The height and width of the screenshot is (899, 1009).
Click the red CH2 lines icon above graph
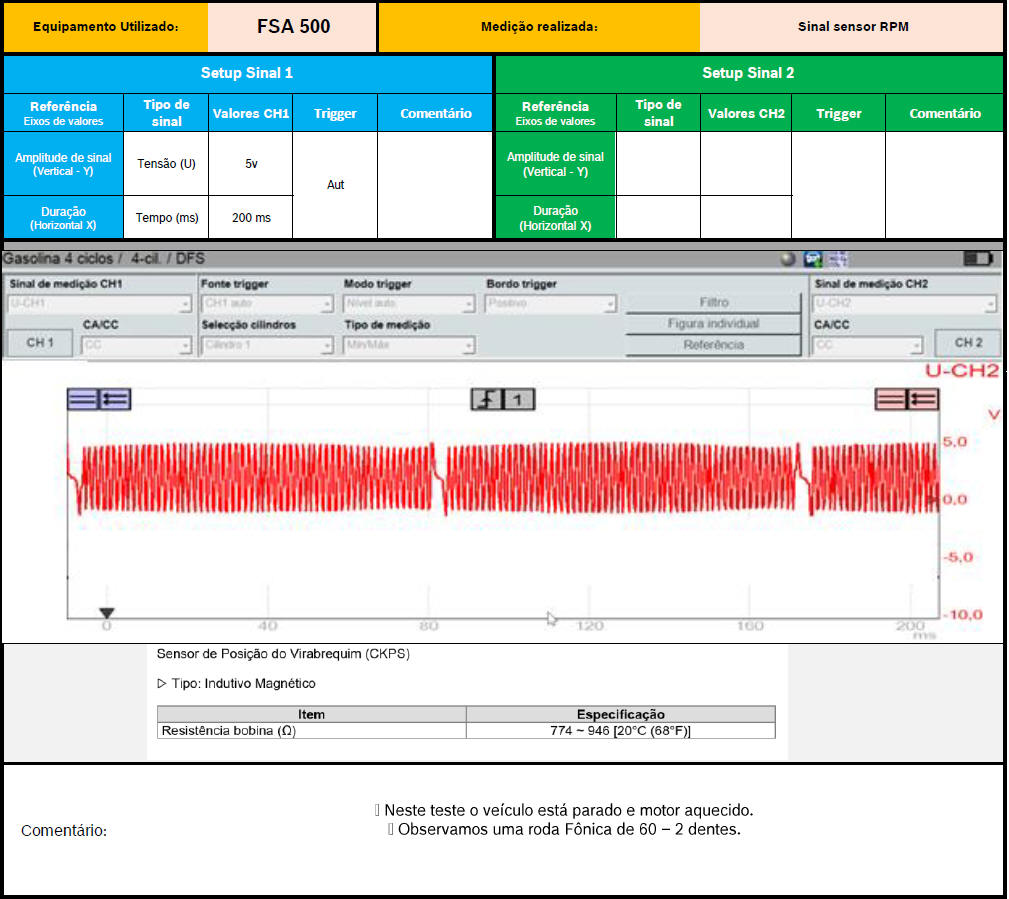click(x=891, y=399)
